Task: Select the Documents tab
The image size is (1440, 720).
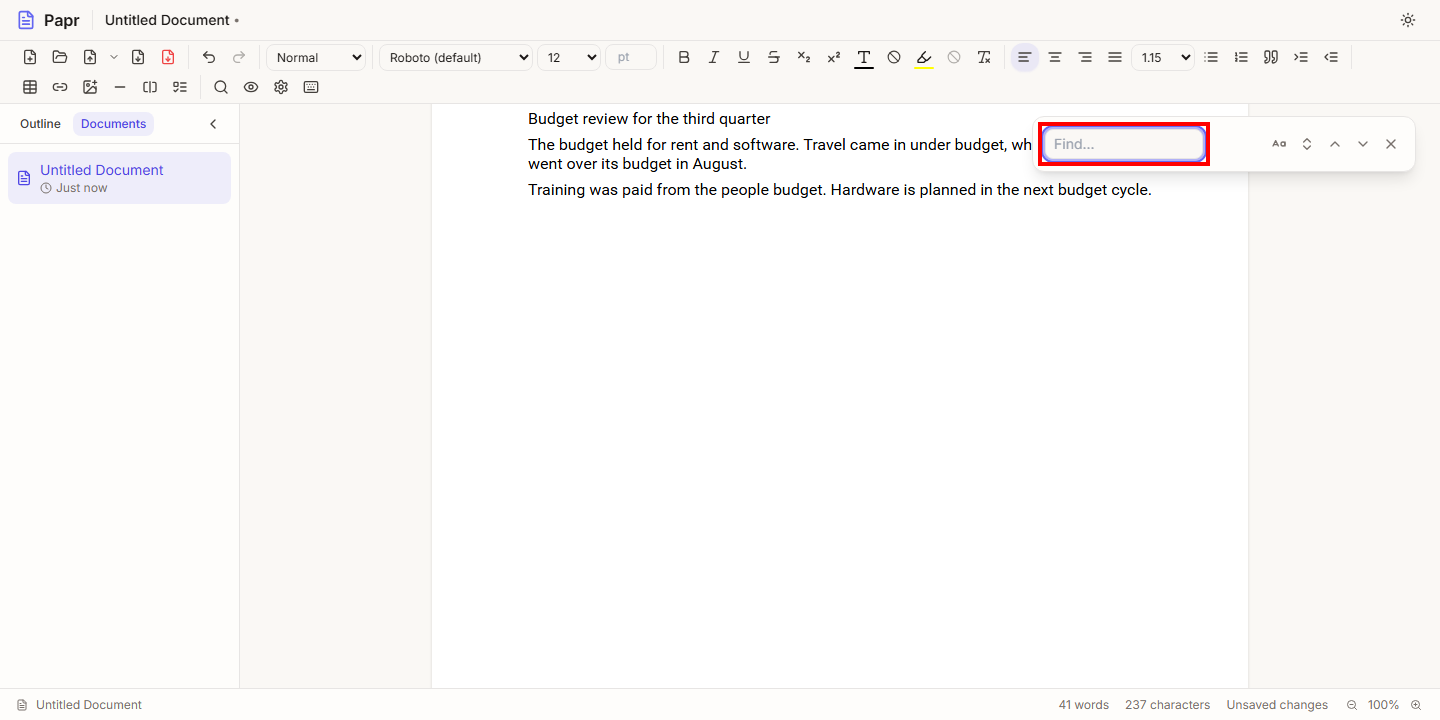Action: (x=114, y=124)
